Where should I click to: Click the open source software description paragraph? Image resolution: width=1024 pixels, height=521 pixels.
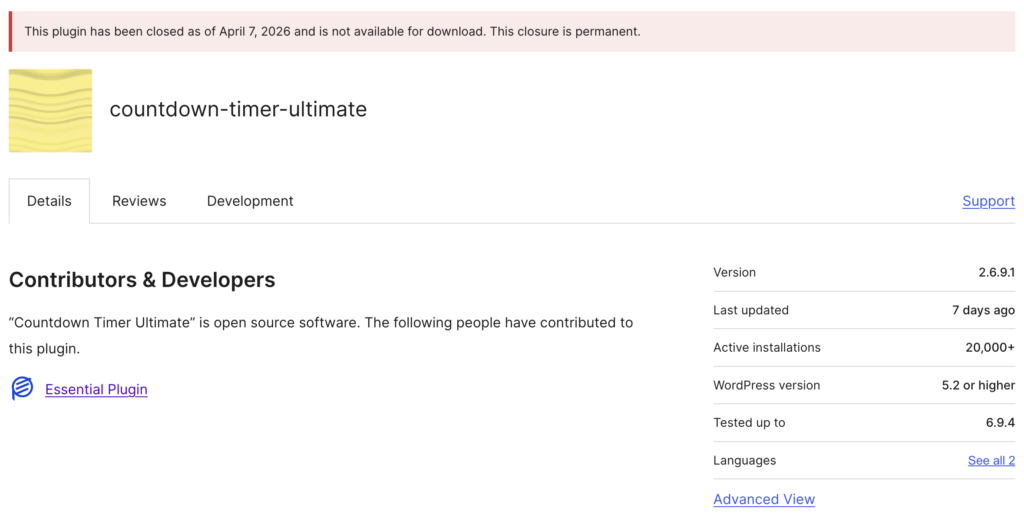click(x=321, y=336)
